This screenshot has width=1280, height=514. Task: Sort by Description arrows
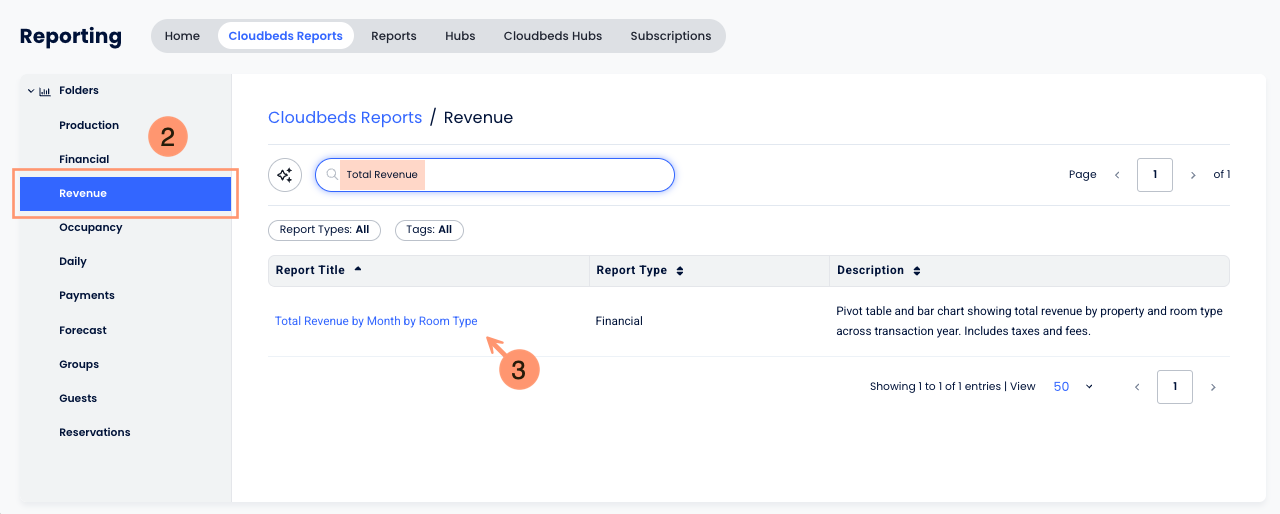[x=917, y=271]
